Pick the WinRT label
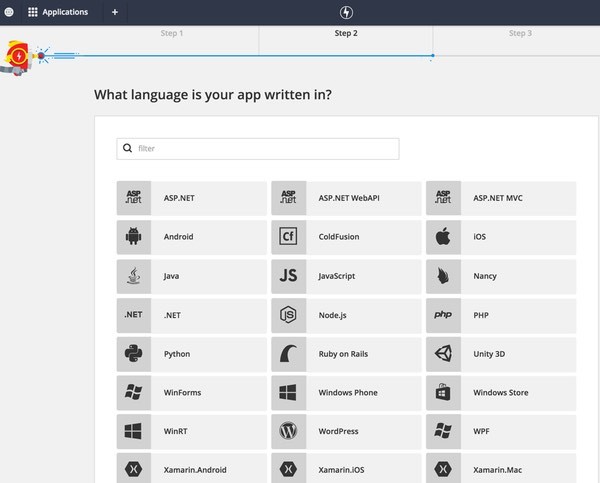The width and height of the screenshot is (600, 483). point(176,431)
